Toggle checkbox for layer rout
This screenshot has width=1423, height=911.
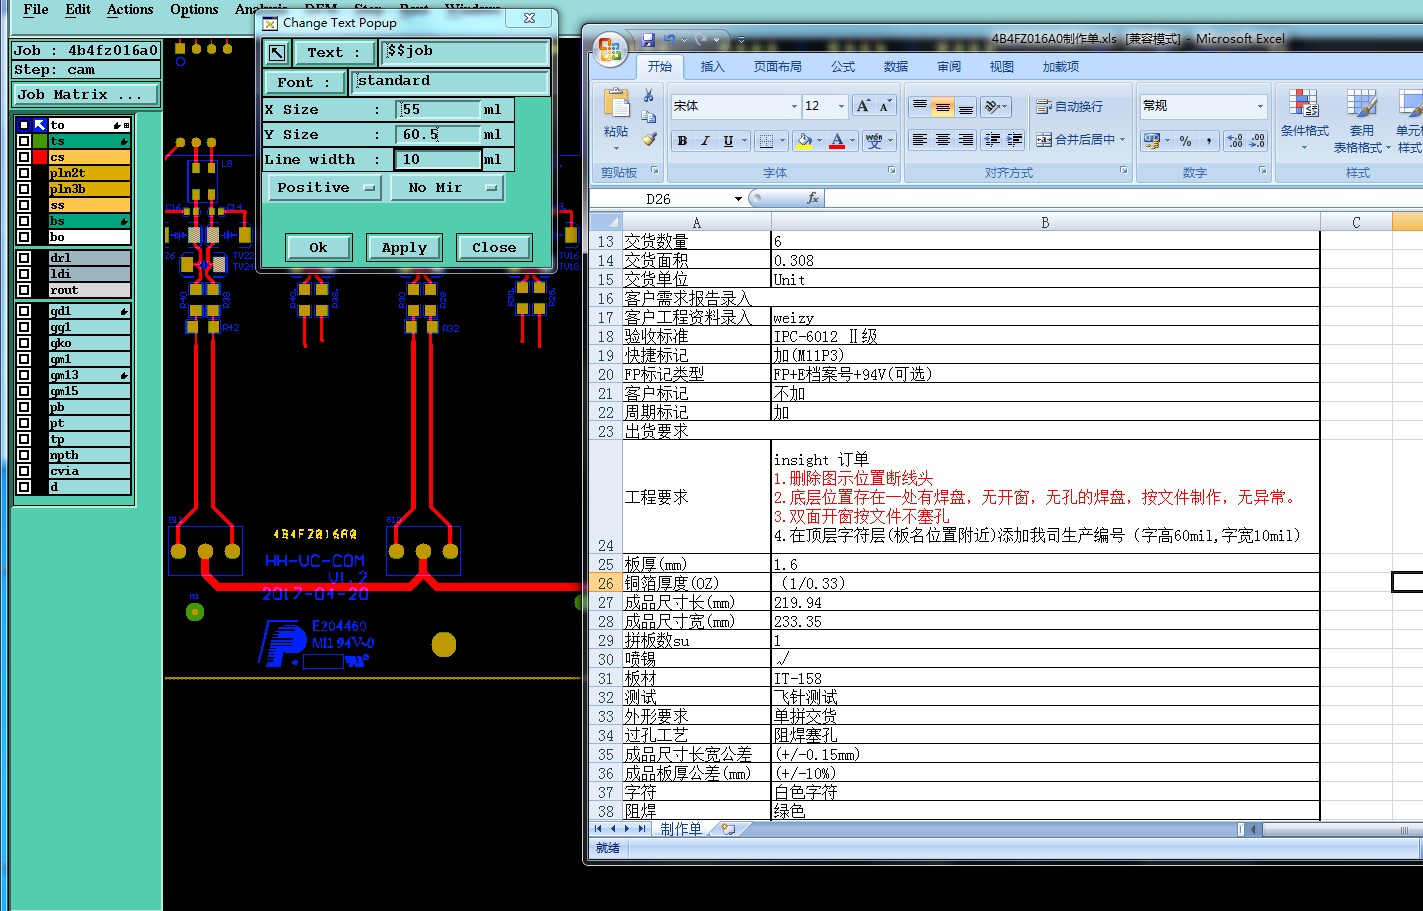pos(24,290)
